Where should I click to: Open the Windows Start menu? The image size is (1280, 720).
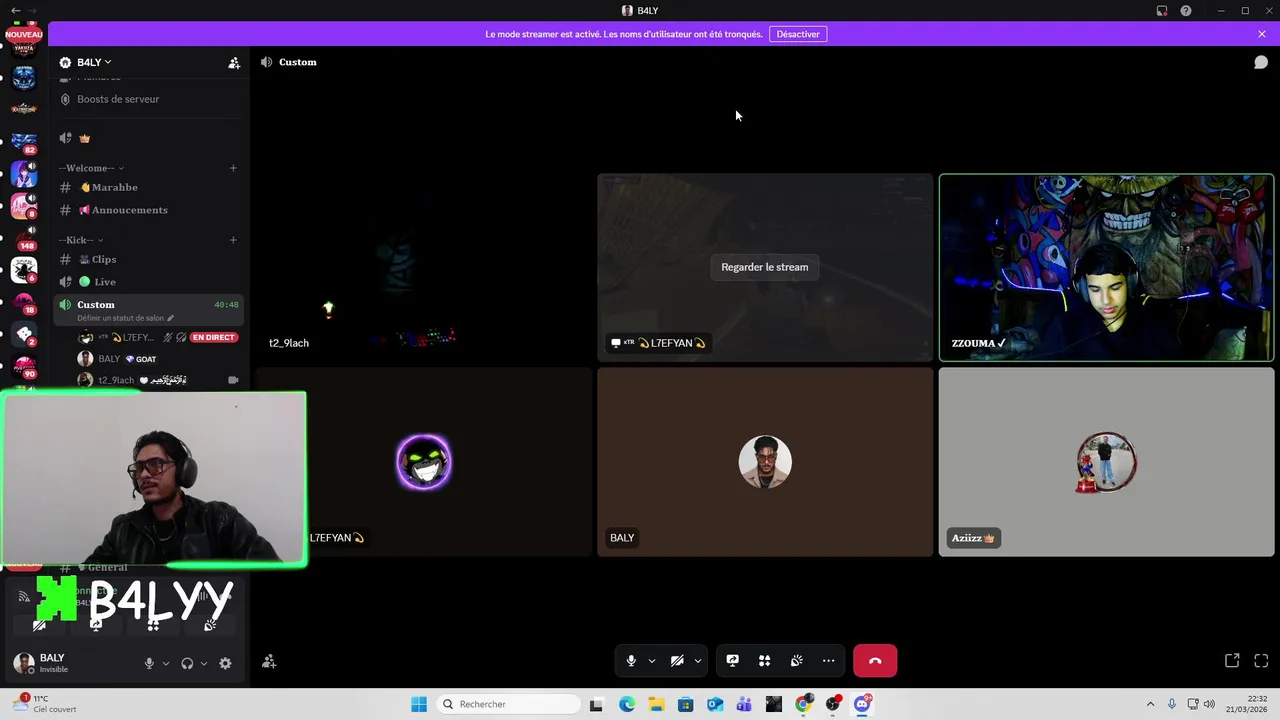pyautogui.click(x=419, y=704)
